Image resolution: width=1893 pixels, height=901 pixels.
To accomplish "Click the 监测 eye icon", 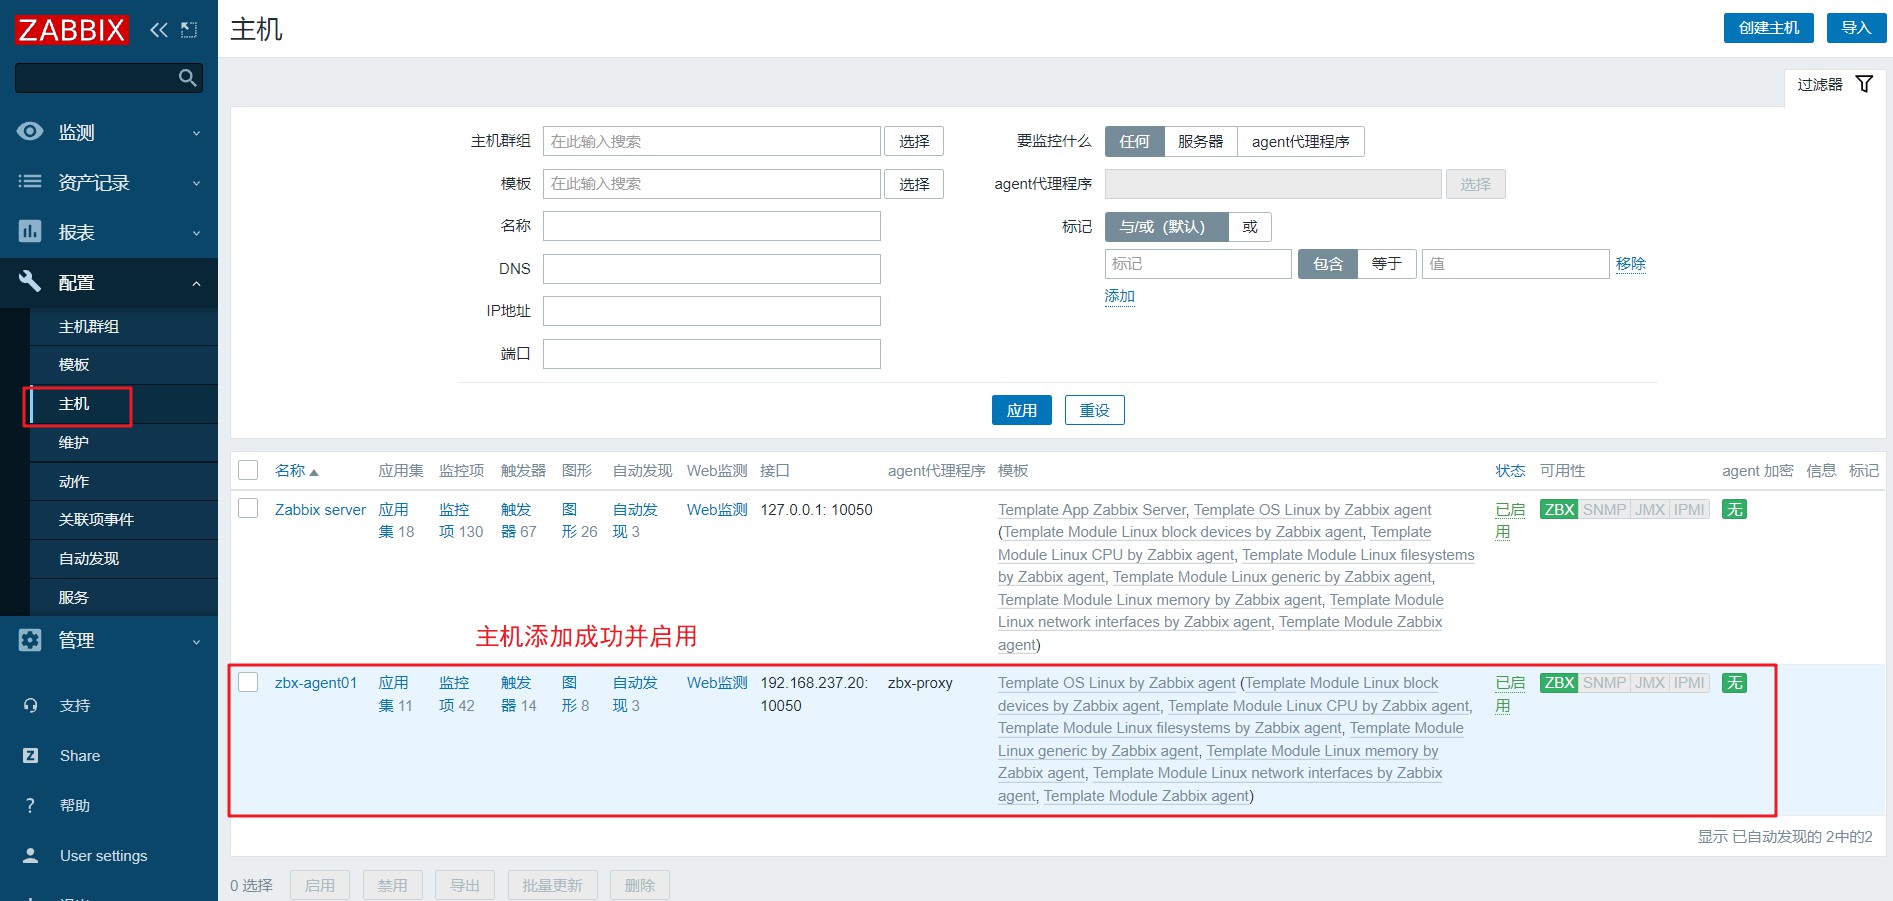I will click(x=30, y=132).
